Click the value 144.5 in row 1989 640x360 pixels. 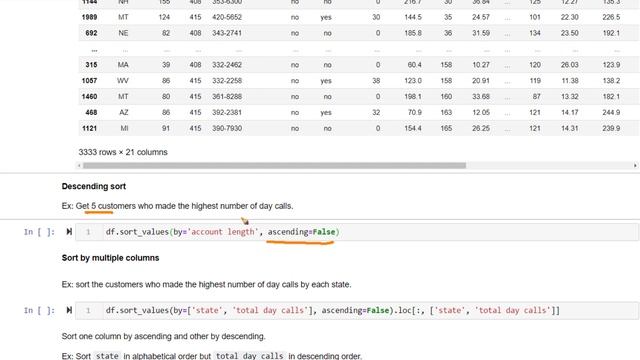(413, 17)
